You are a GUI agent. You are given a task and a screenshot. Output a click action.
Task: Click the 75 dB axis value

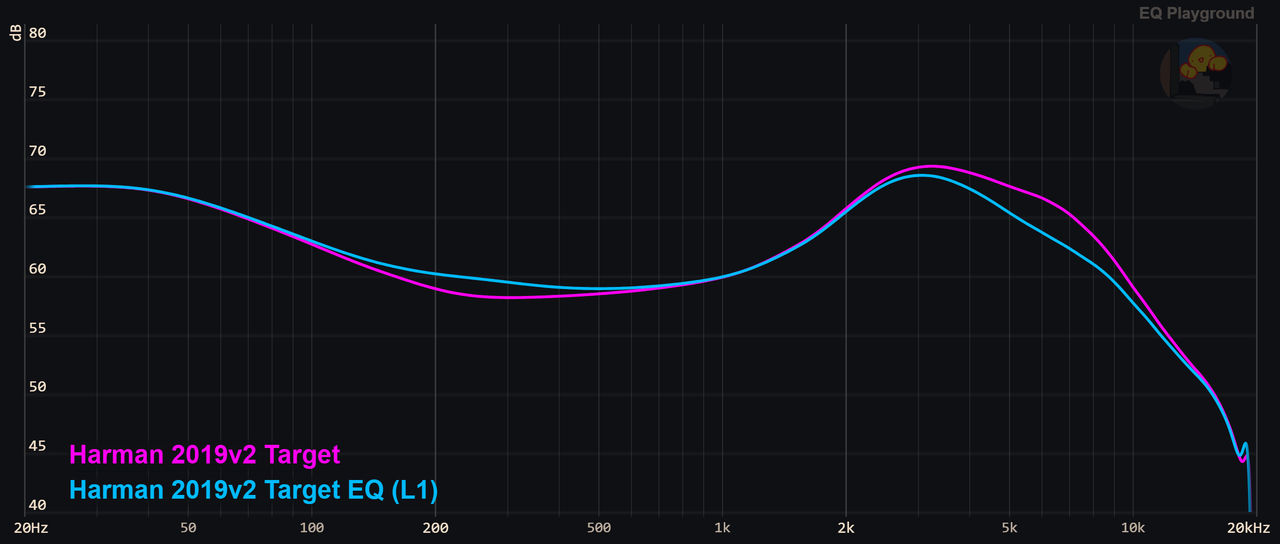(38, 92)
